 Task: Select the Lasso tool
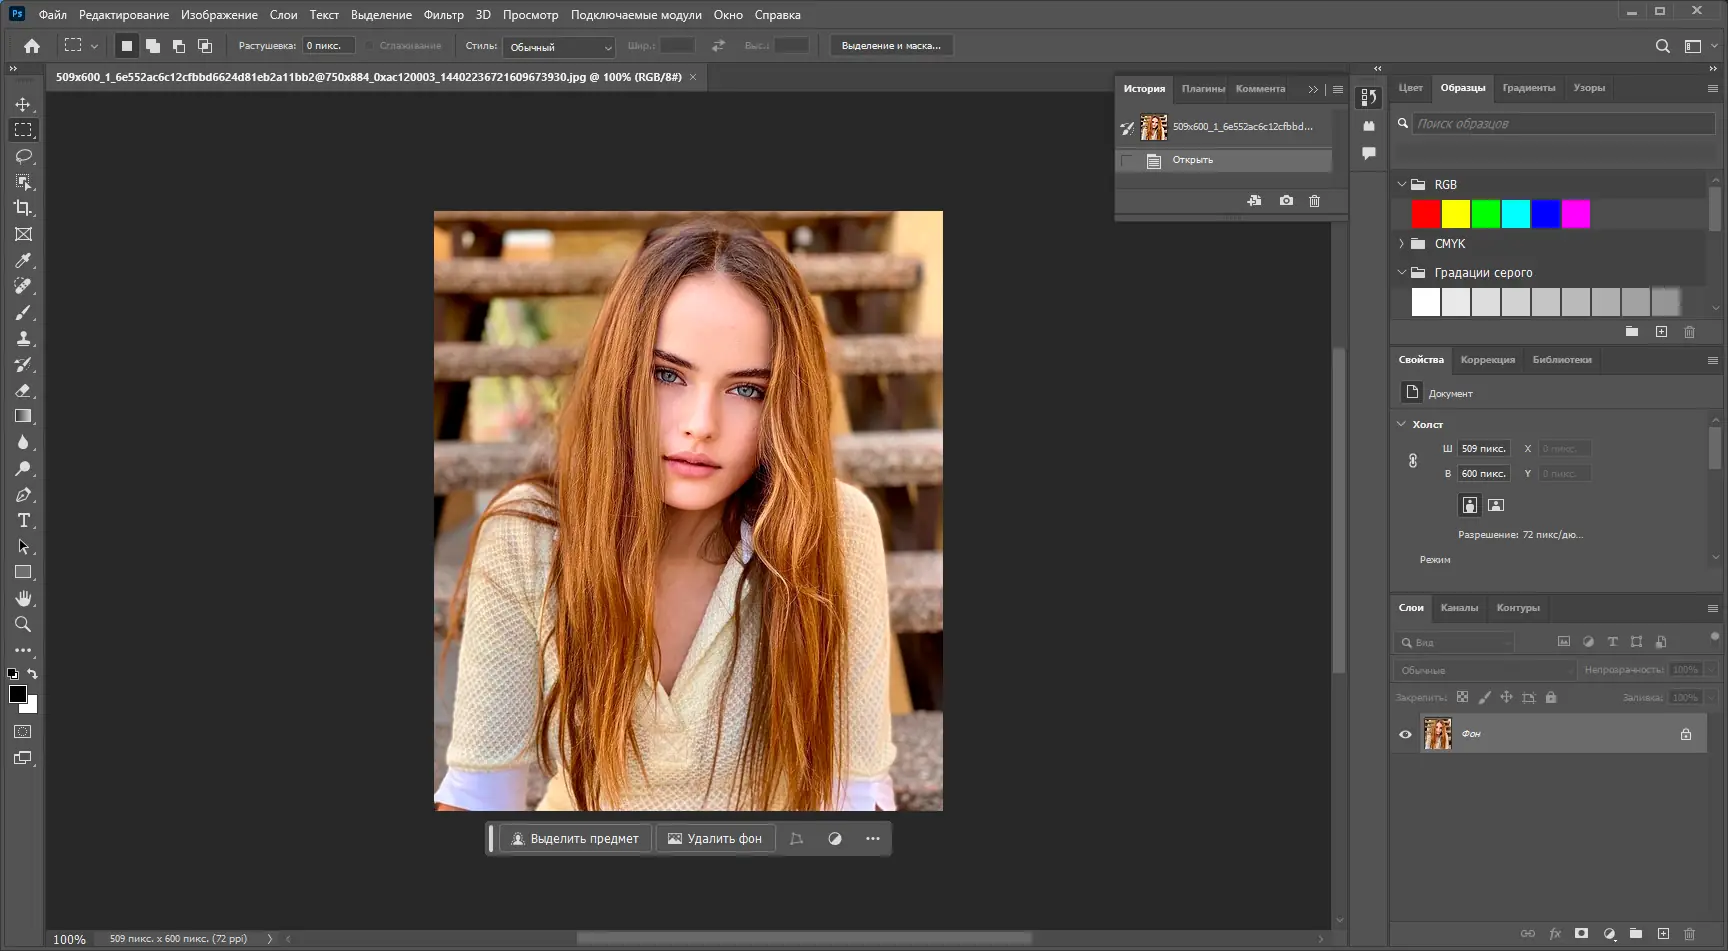coord(23,156)
